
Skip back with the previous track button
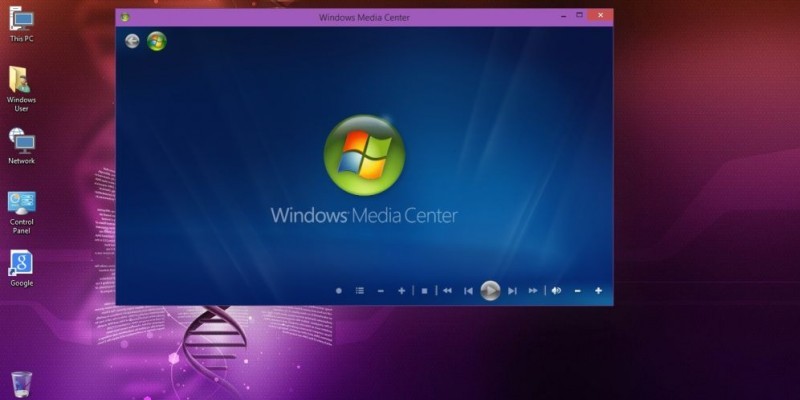tap(468, 291)
